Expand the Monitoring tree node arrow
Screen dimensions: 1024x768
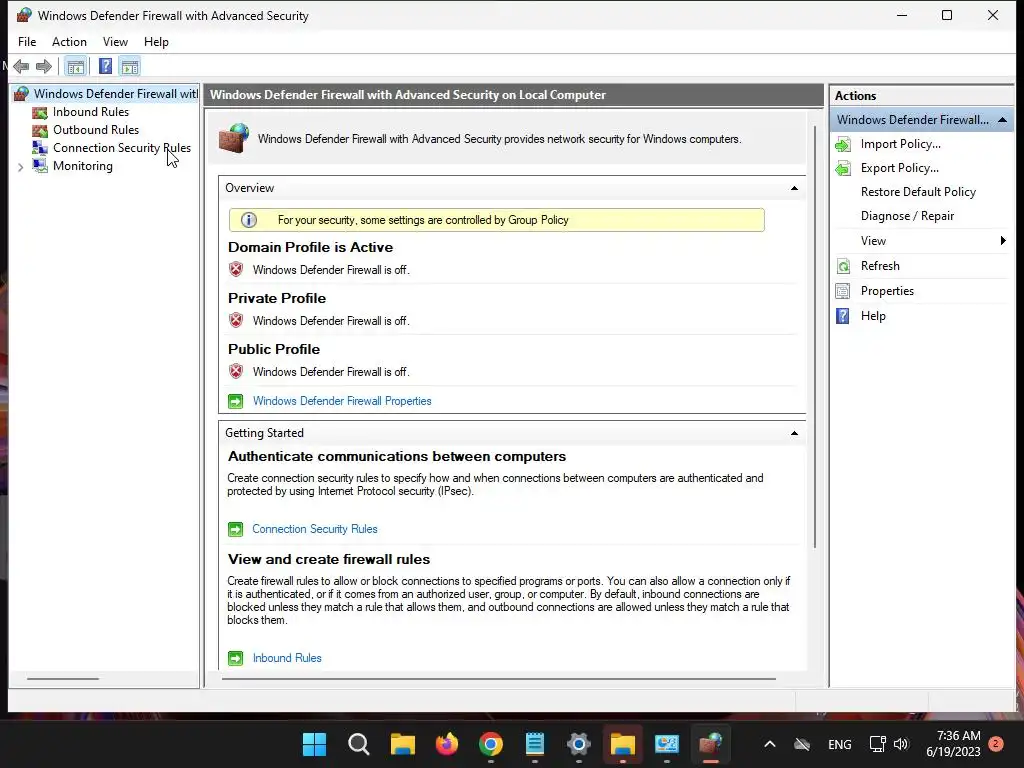pyautogui.click(x=20, y=167)
